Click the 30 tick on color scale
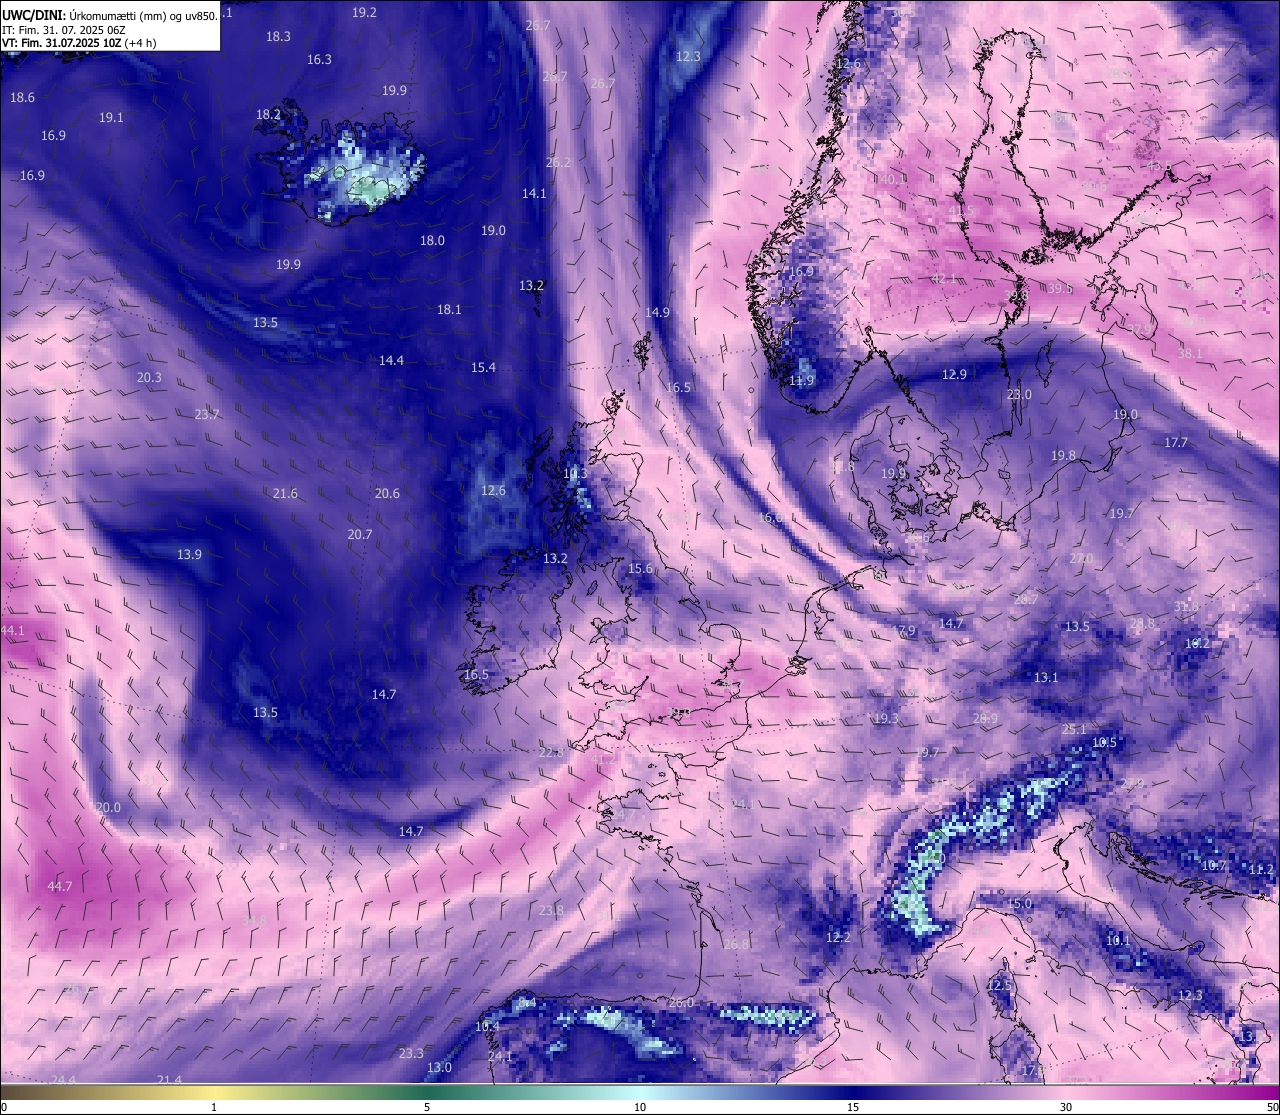 click(x=1066, y=1106)
